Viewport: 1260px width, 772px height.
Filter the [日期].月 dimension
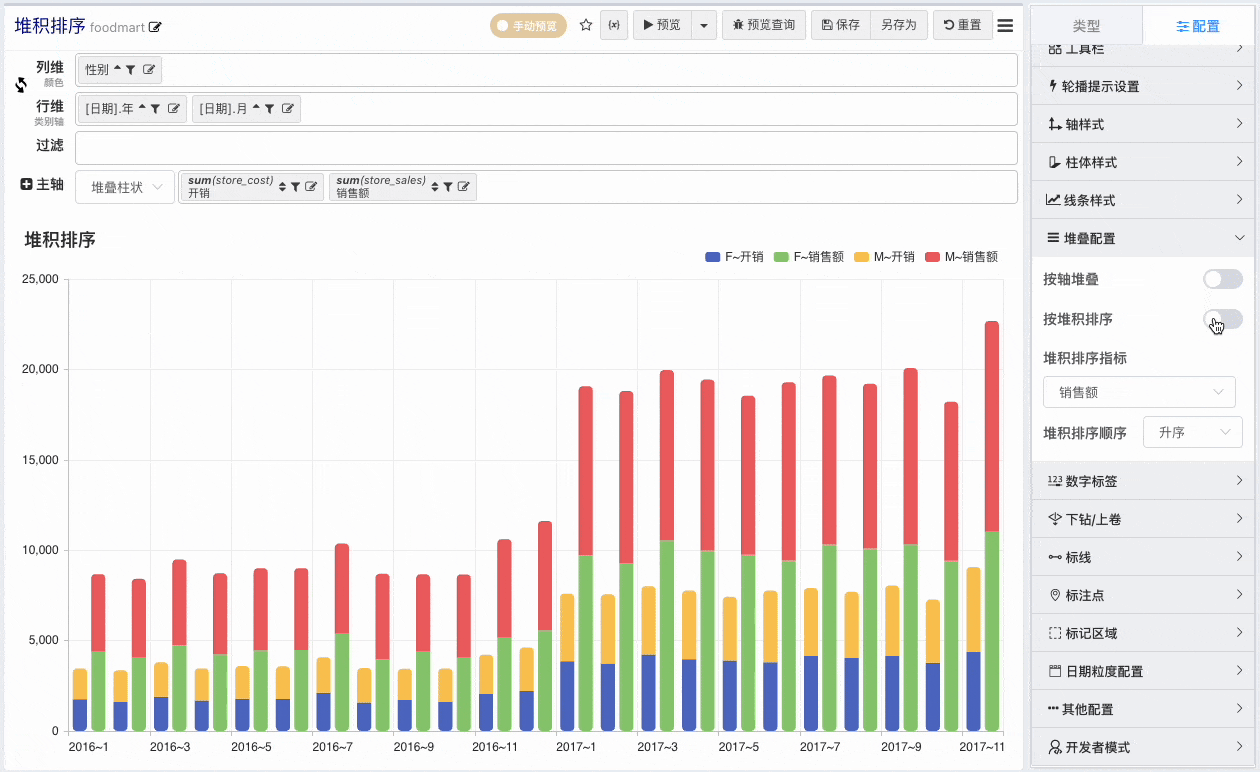[270, 109]
